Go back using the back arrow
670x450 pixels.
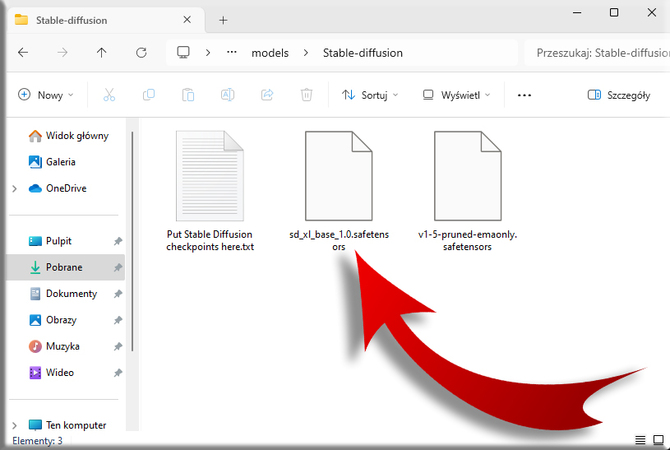click(x=23, y=53)
